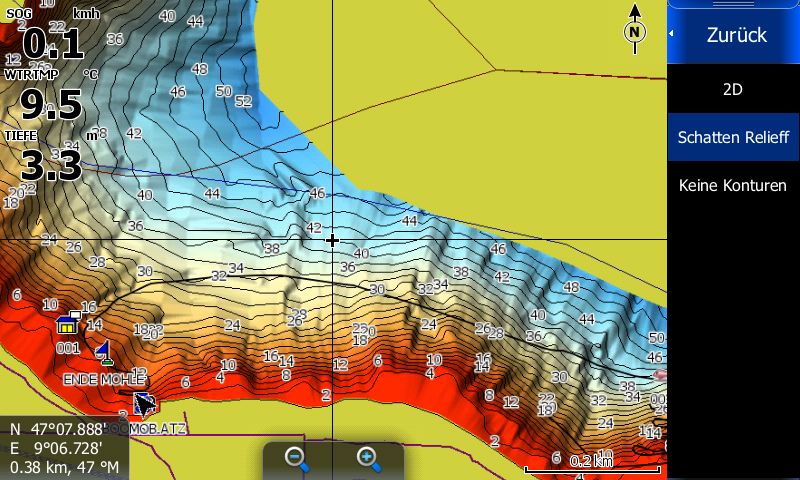Click the zoom out magnifier icon

(297, 459)
